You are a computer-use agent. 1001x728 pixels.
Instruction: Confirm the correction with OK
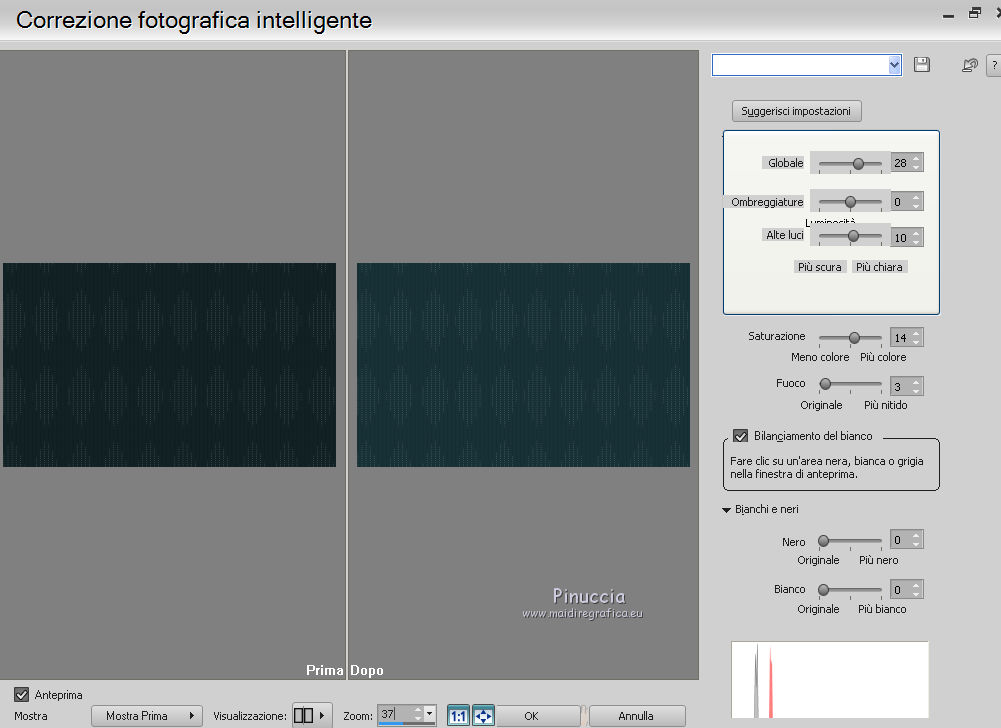(531, 716)
